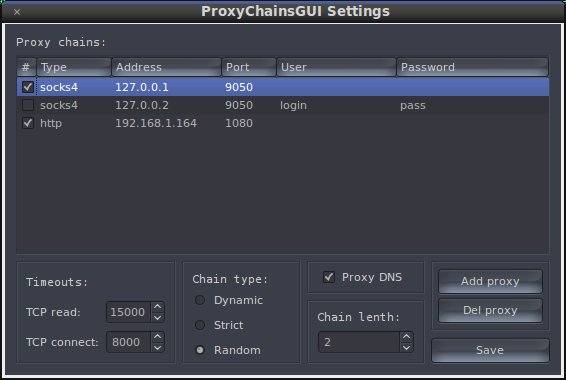Click the Chain lenth value field
This screenshot has width=566, height=380.
[x=359, y=342]
